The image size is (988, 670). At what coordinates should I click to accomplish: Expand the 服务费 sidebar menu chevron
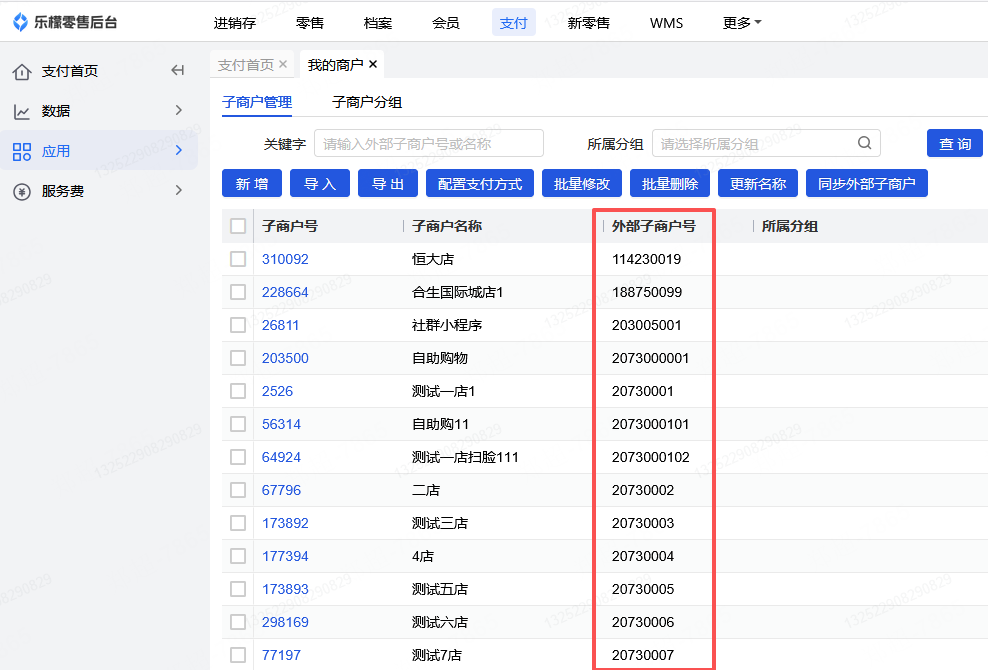179,190
